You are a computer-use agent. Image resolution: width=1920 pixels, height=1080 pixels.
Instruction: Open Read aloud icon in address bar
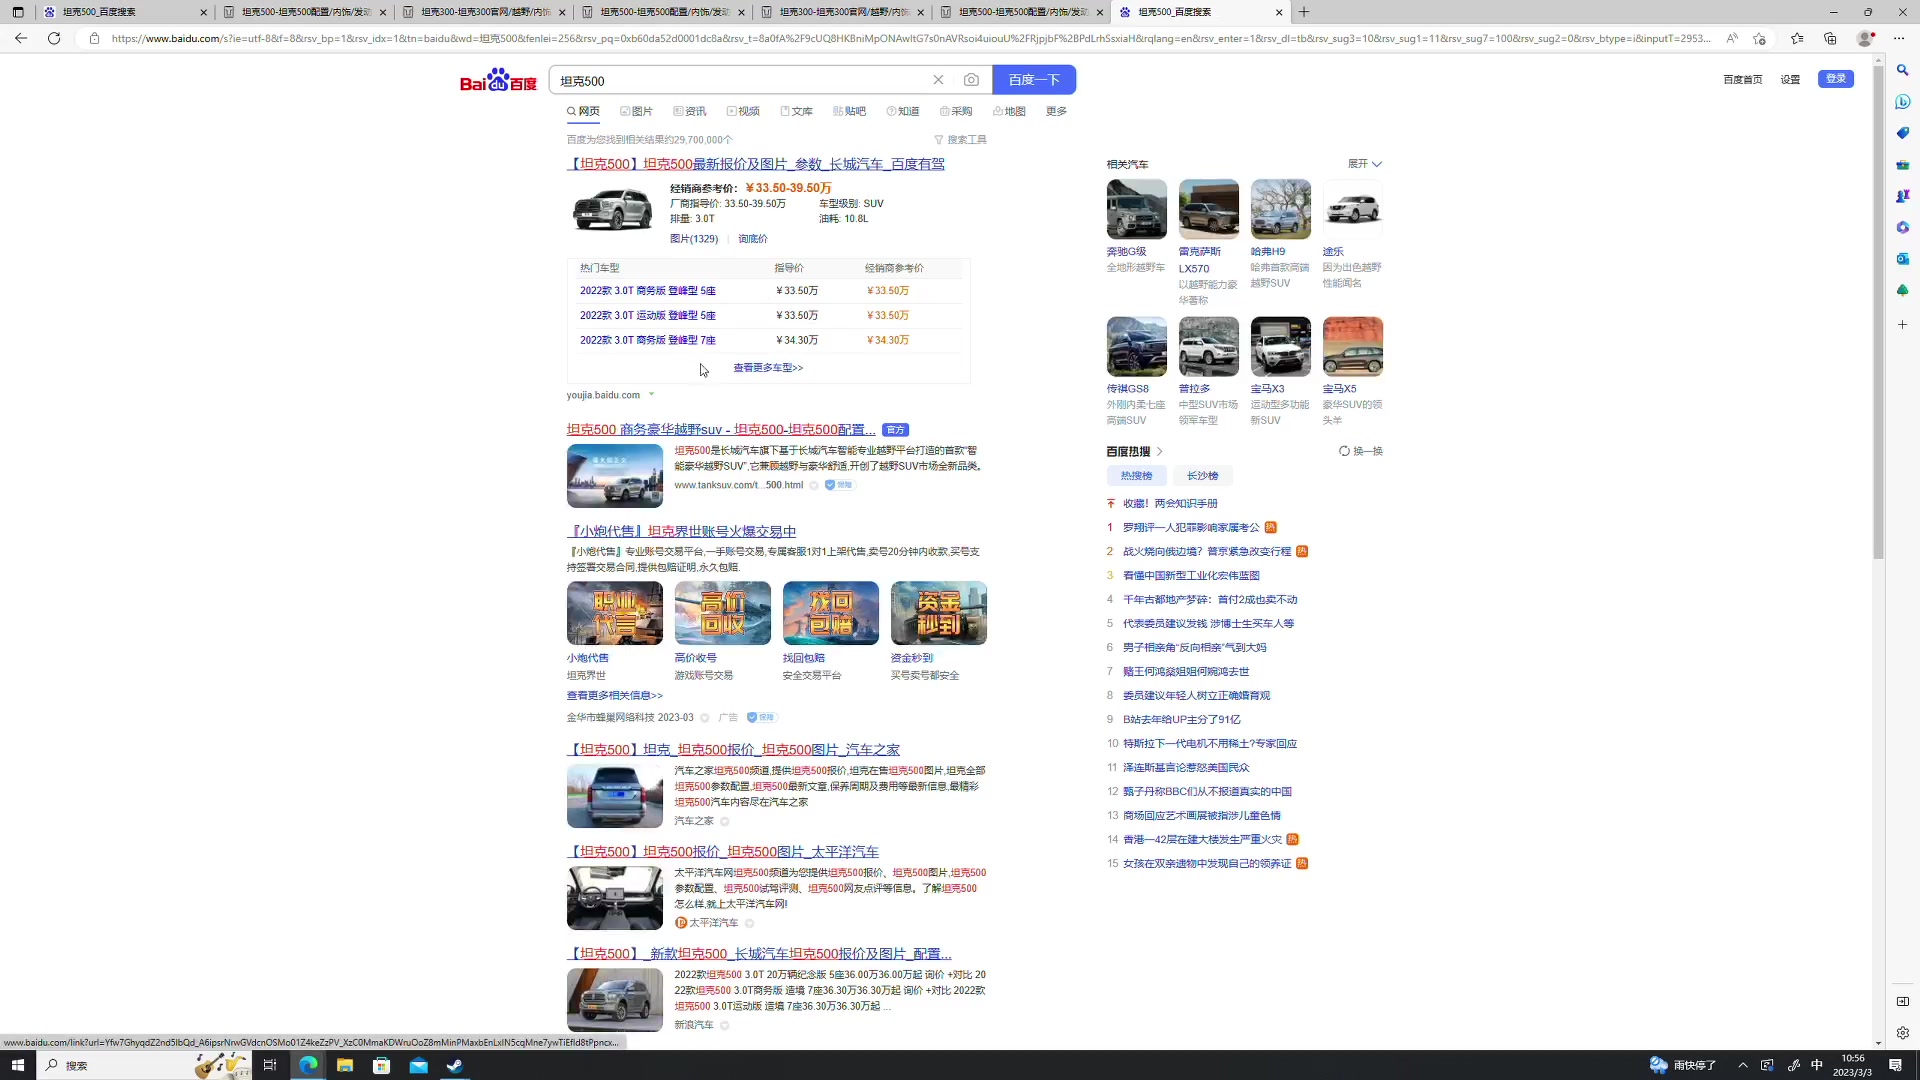1732,38
